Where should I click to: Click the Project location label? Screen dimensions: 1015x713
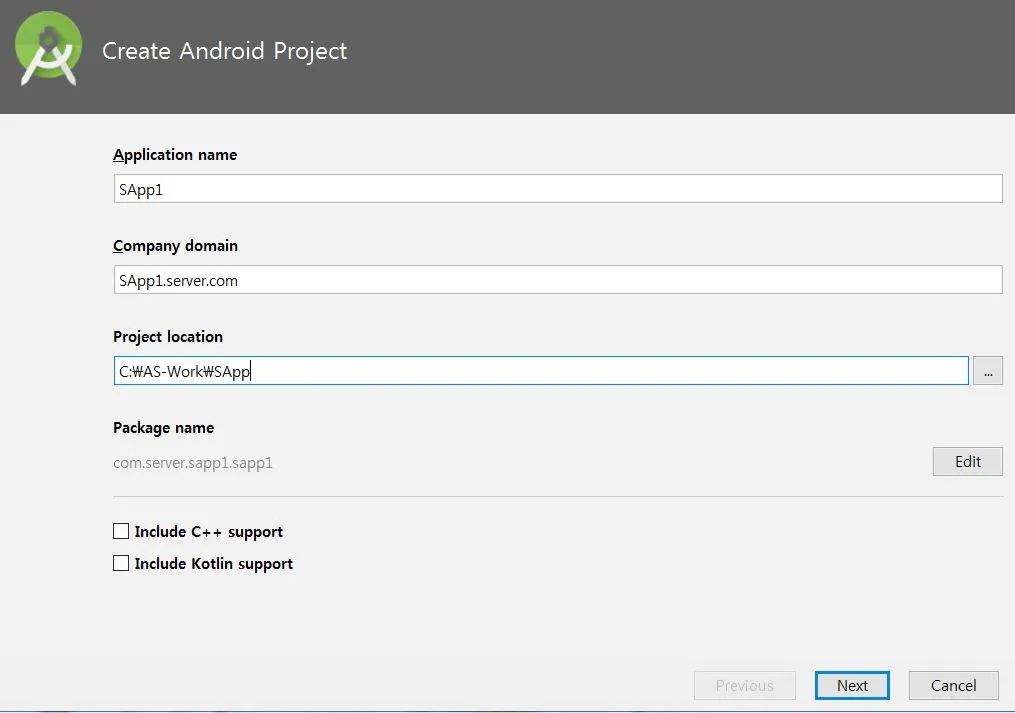(x=168, y=337)
